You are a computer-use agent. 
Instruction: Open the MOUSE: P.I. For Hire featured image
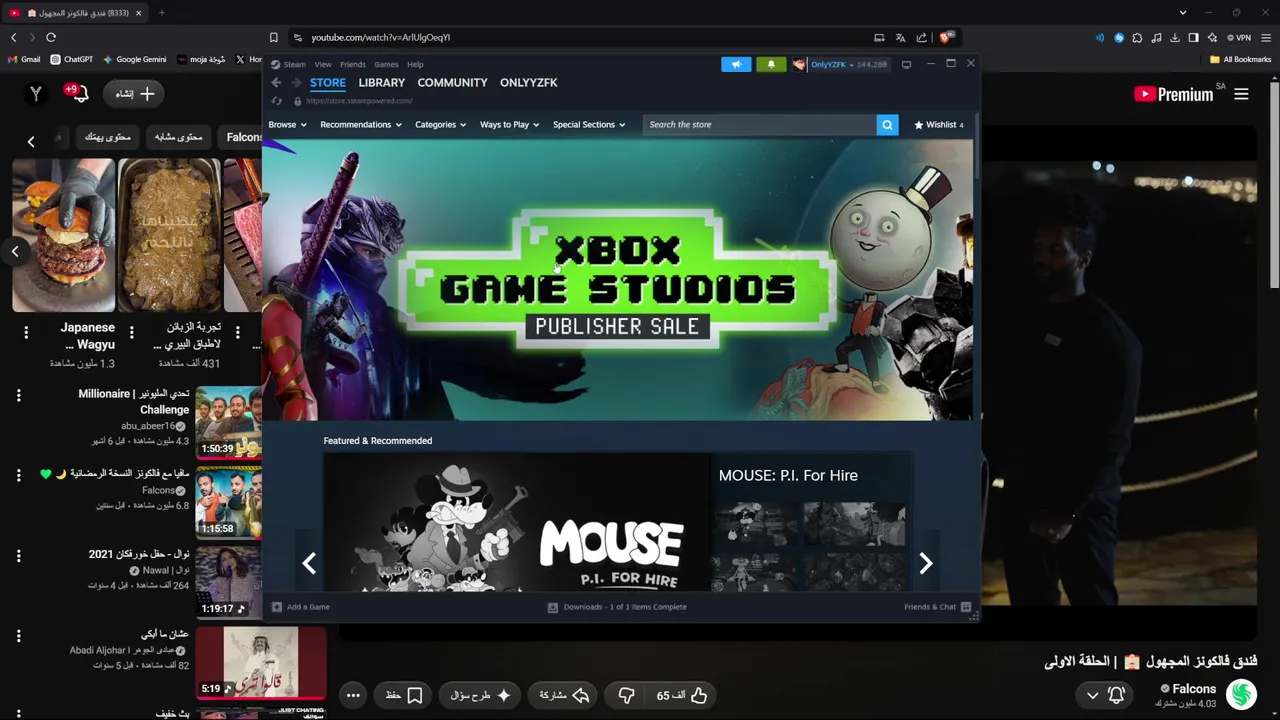516,523
